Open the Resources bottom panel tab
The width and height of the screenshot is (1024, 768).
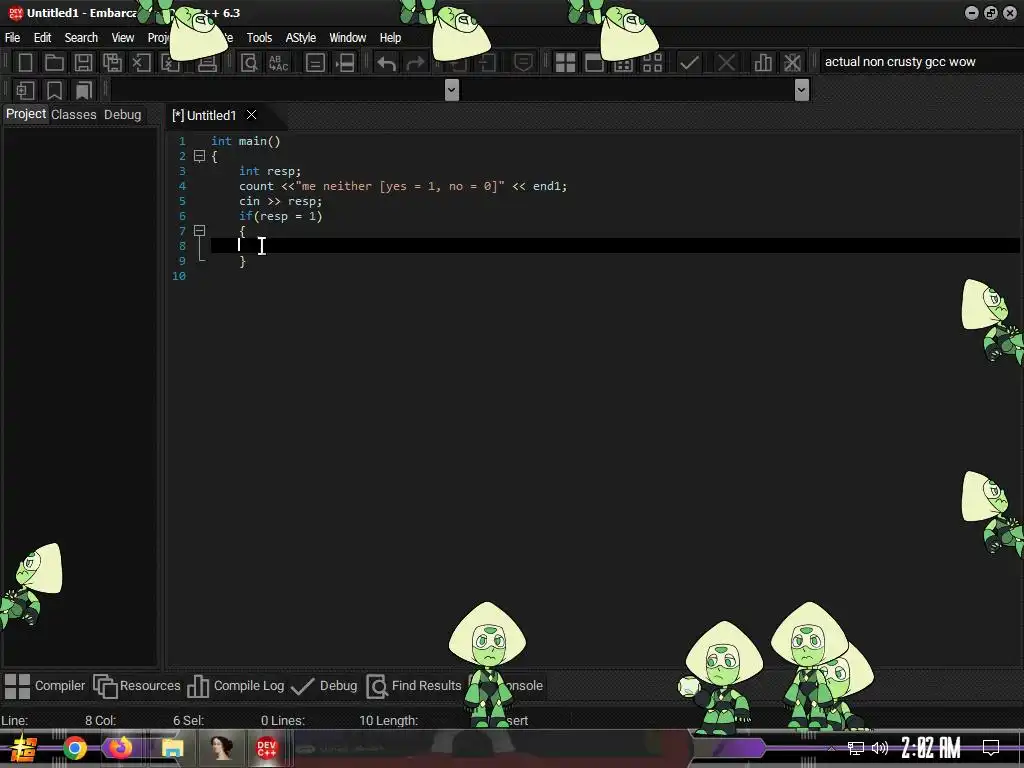136,686
